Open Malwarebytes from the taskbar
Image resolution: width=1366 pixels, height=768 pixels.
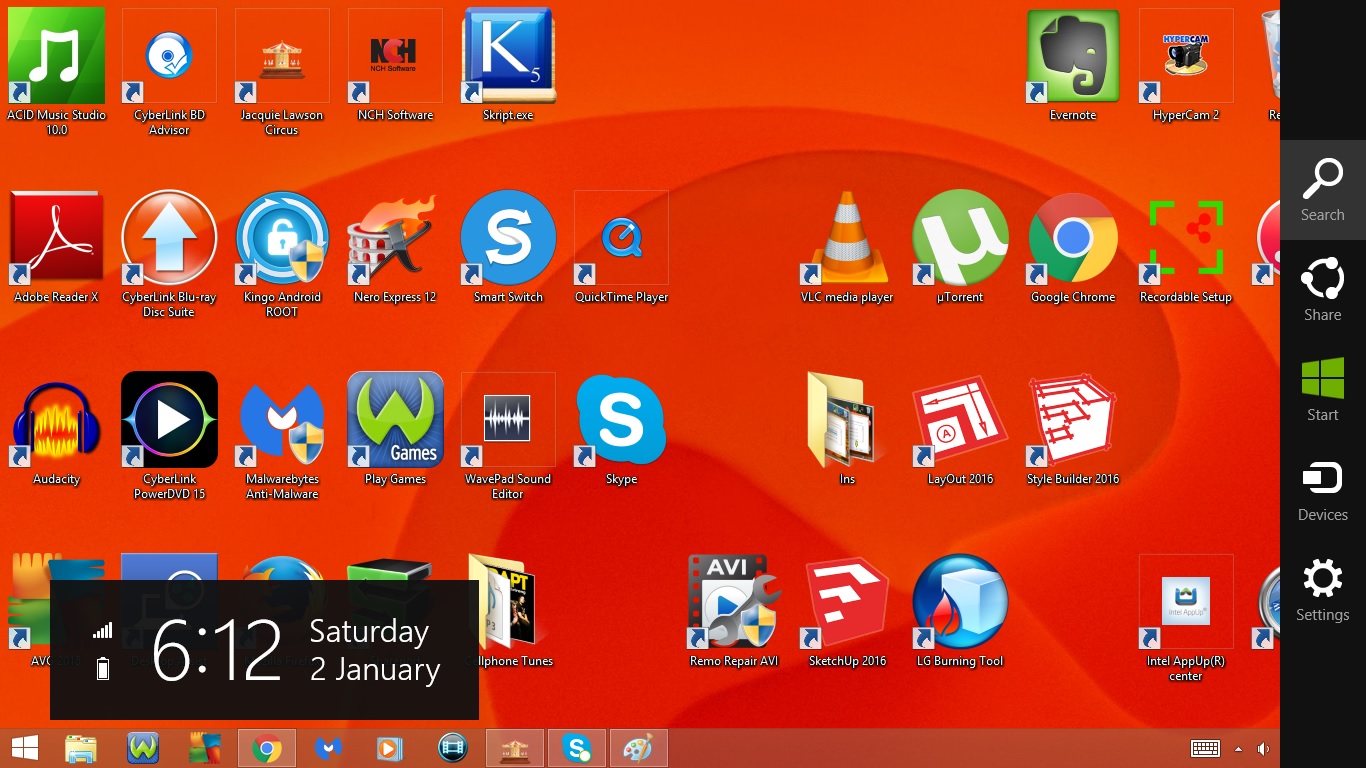329,748
